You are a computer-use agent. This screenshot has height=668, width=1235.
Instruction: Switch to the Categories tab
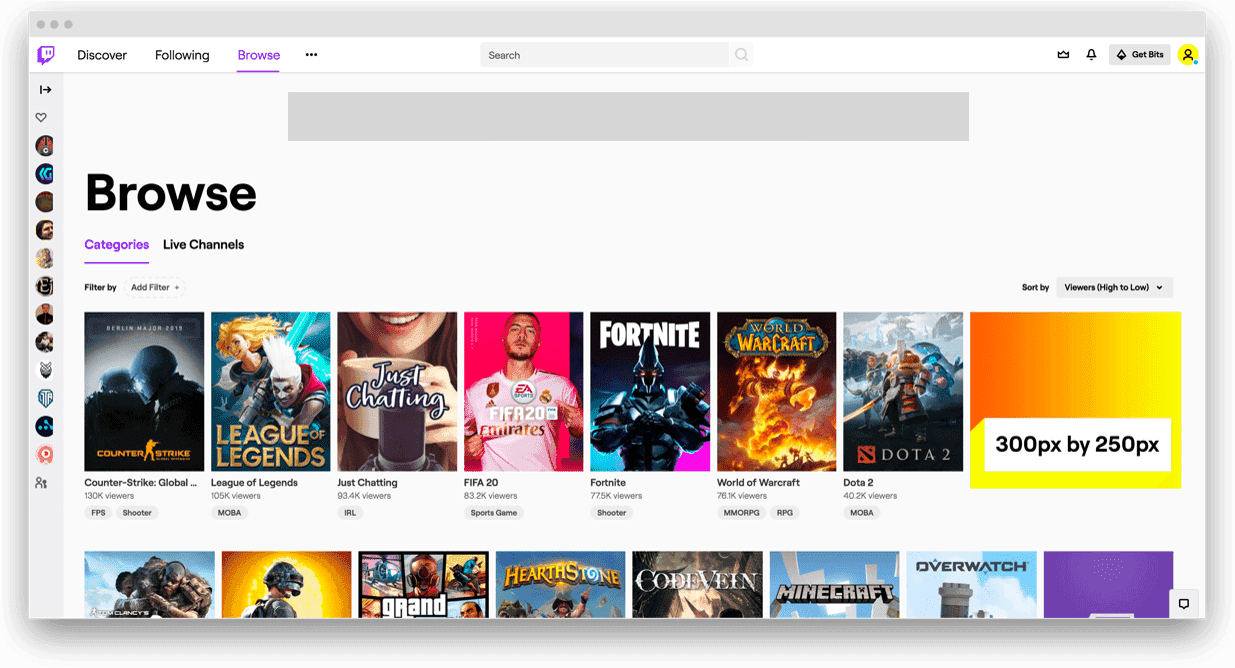117,245
